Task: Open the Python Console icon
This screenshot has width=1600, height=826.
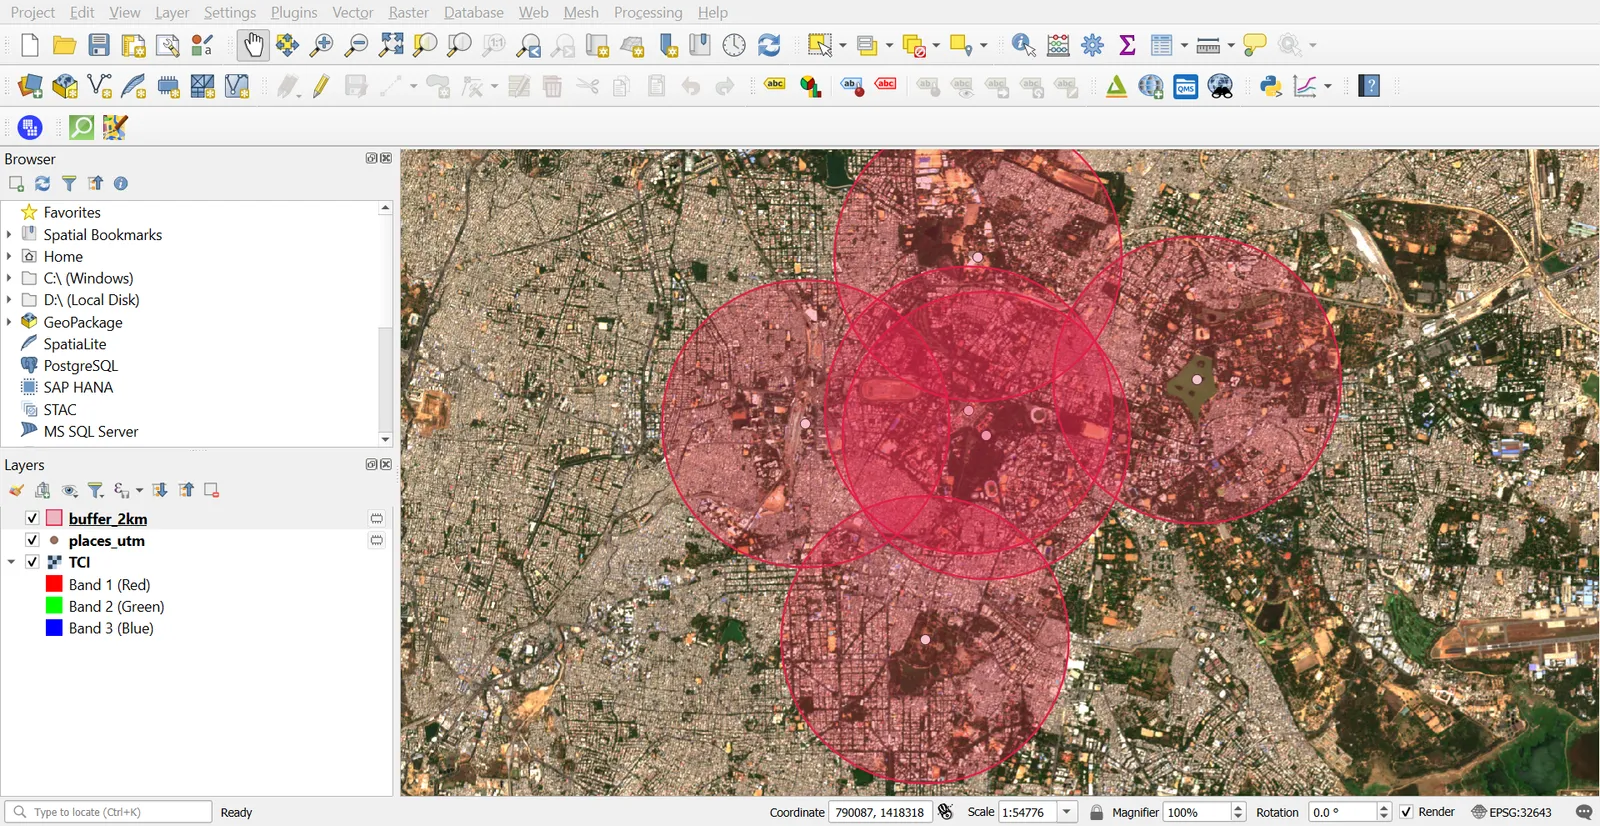Action: click(x=1271, y=87)
